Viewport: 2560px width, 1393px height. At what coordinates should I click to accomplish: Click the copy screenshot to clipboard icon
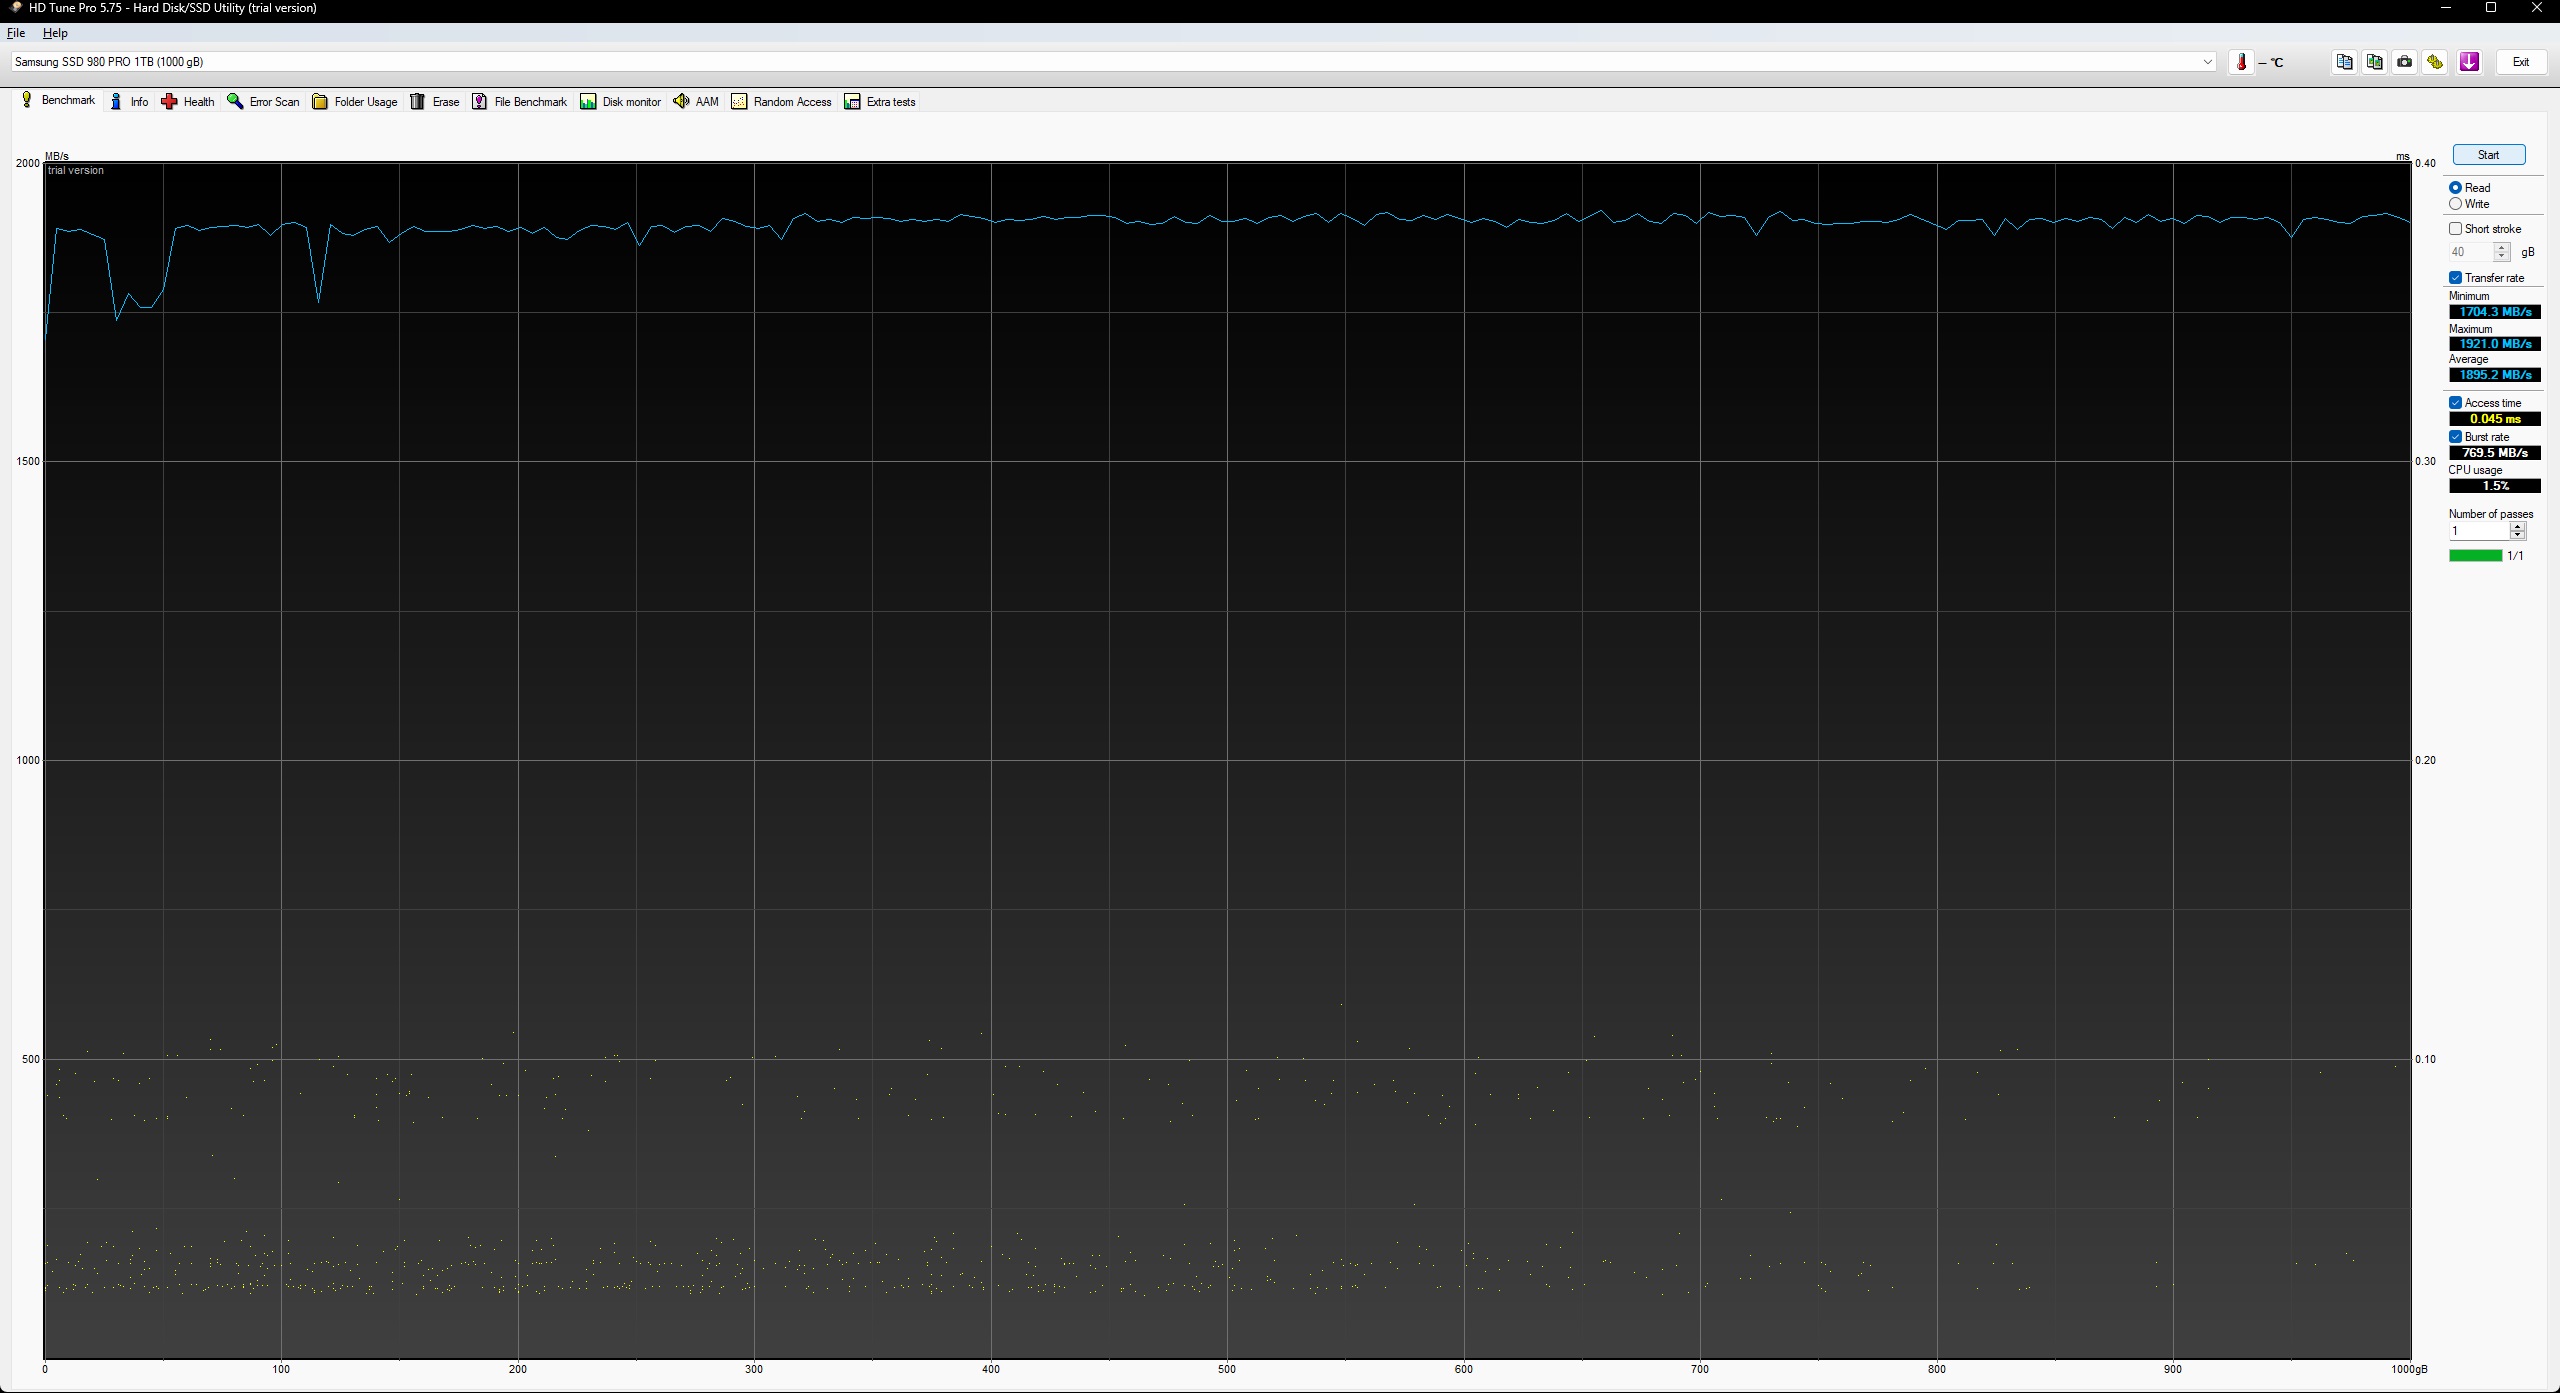point(2374,62)
